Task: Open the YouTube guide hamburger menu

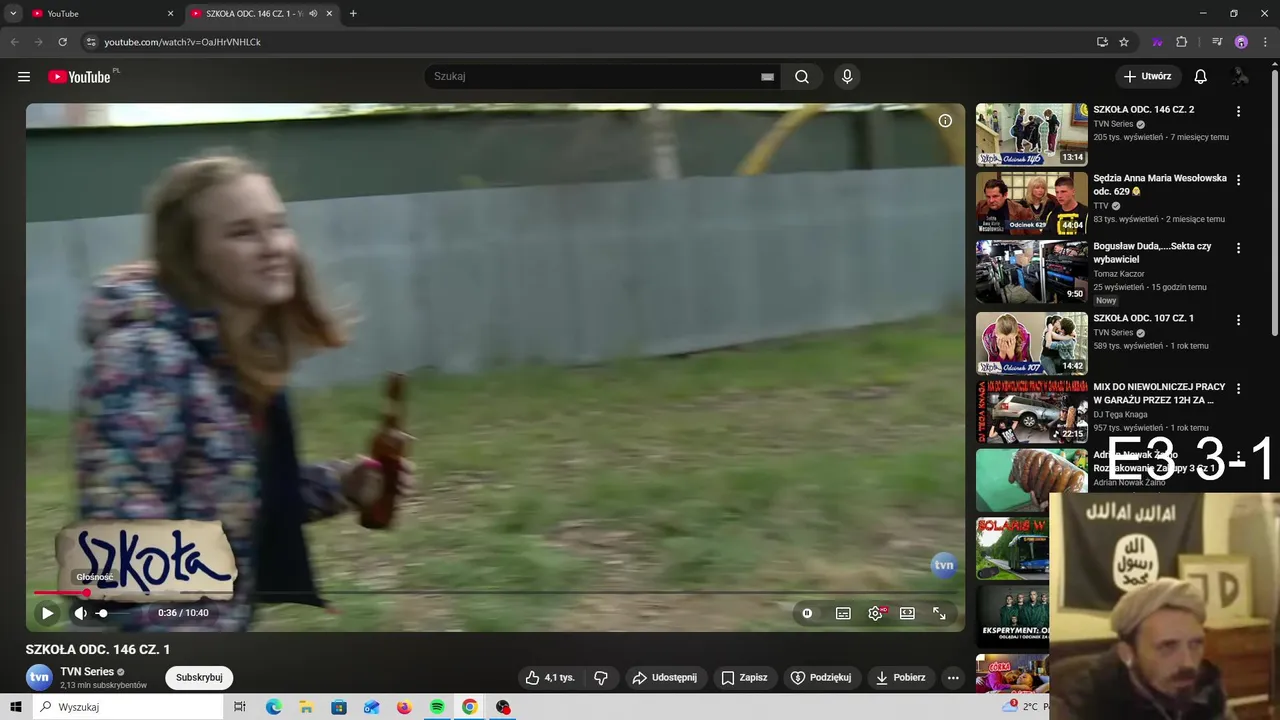Action: pyautogui.click(x=24, y=77)
